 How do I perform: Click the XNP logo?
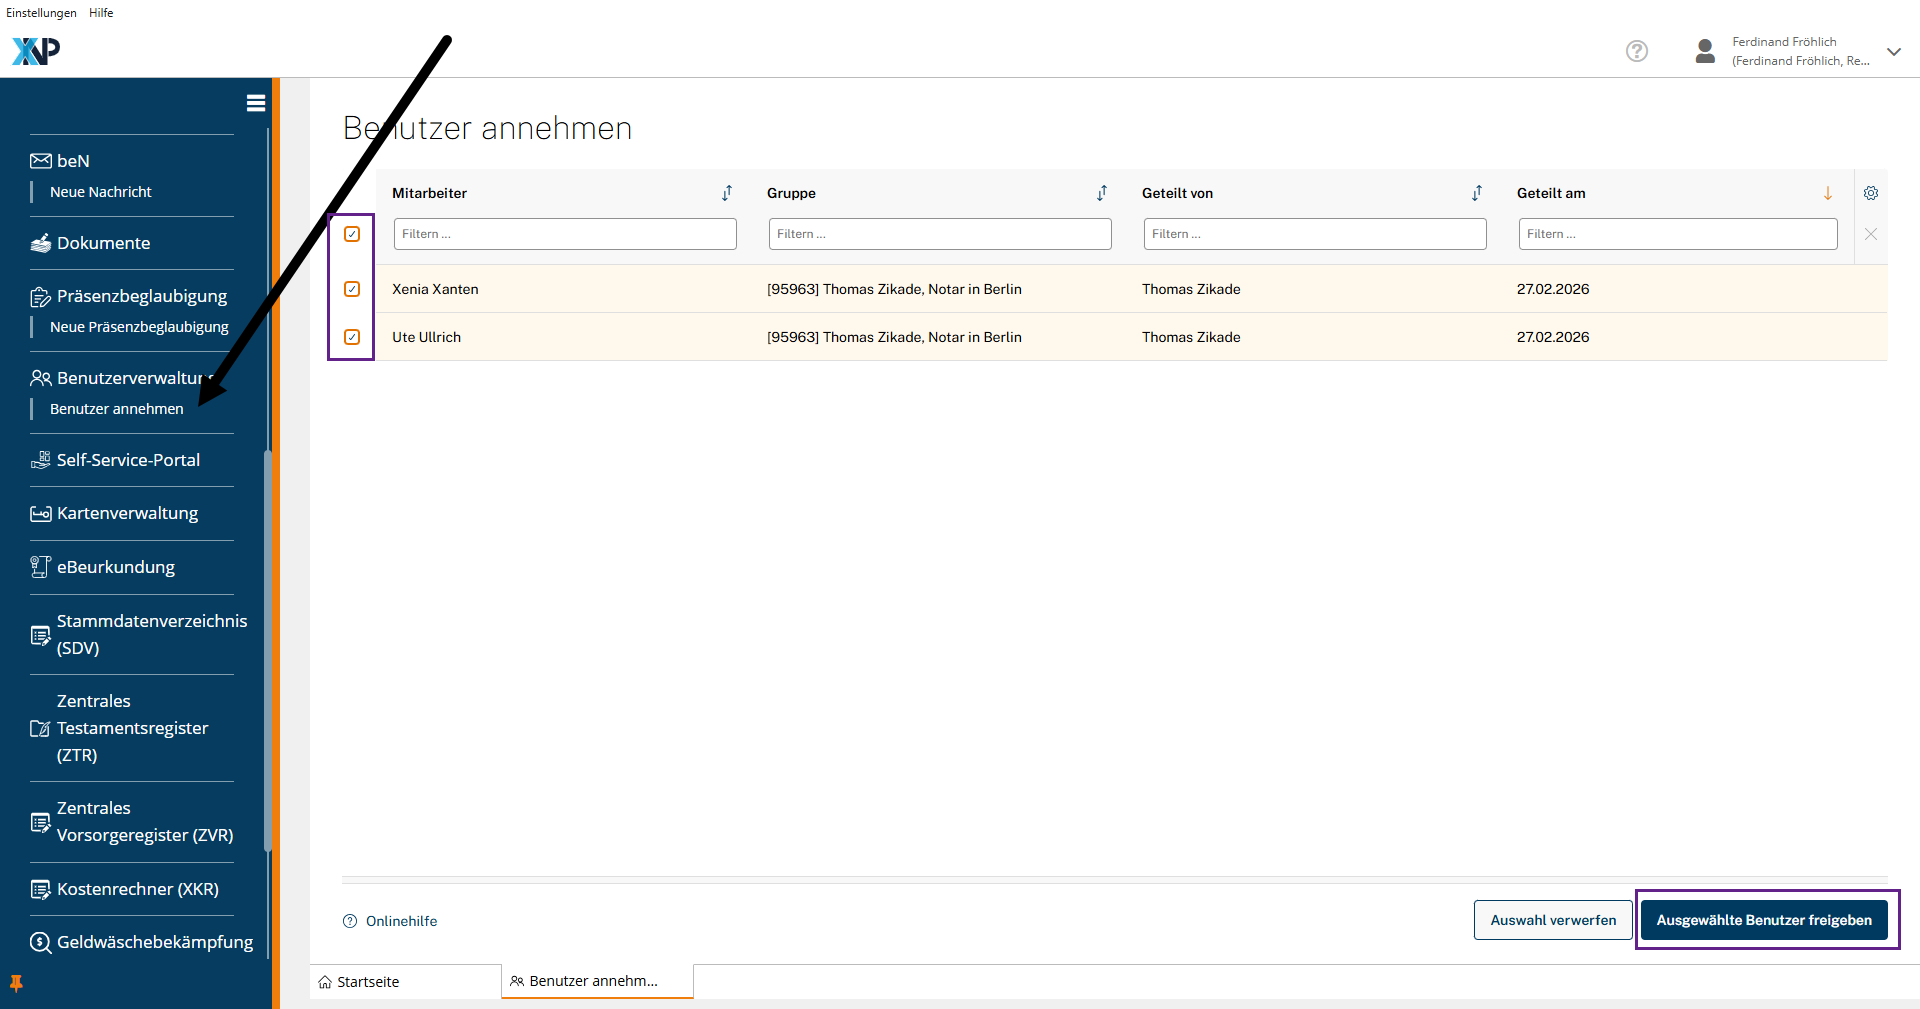36,51
